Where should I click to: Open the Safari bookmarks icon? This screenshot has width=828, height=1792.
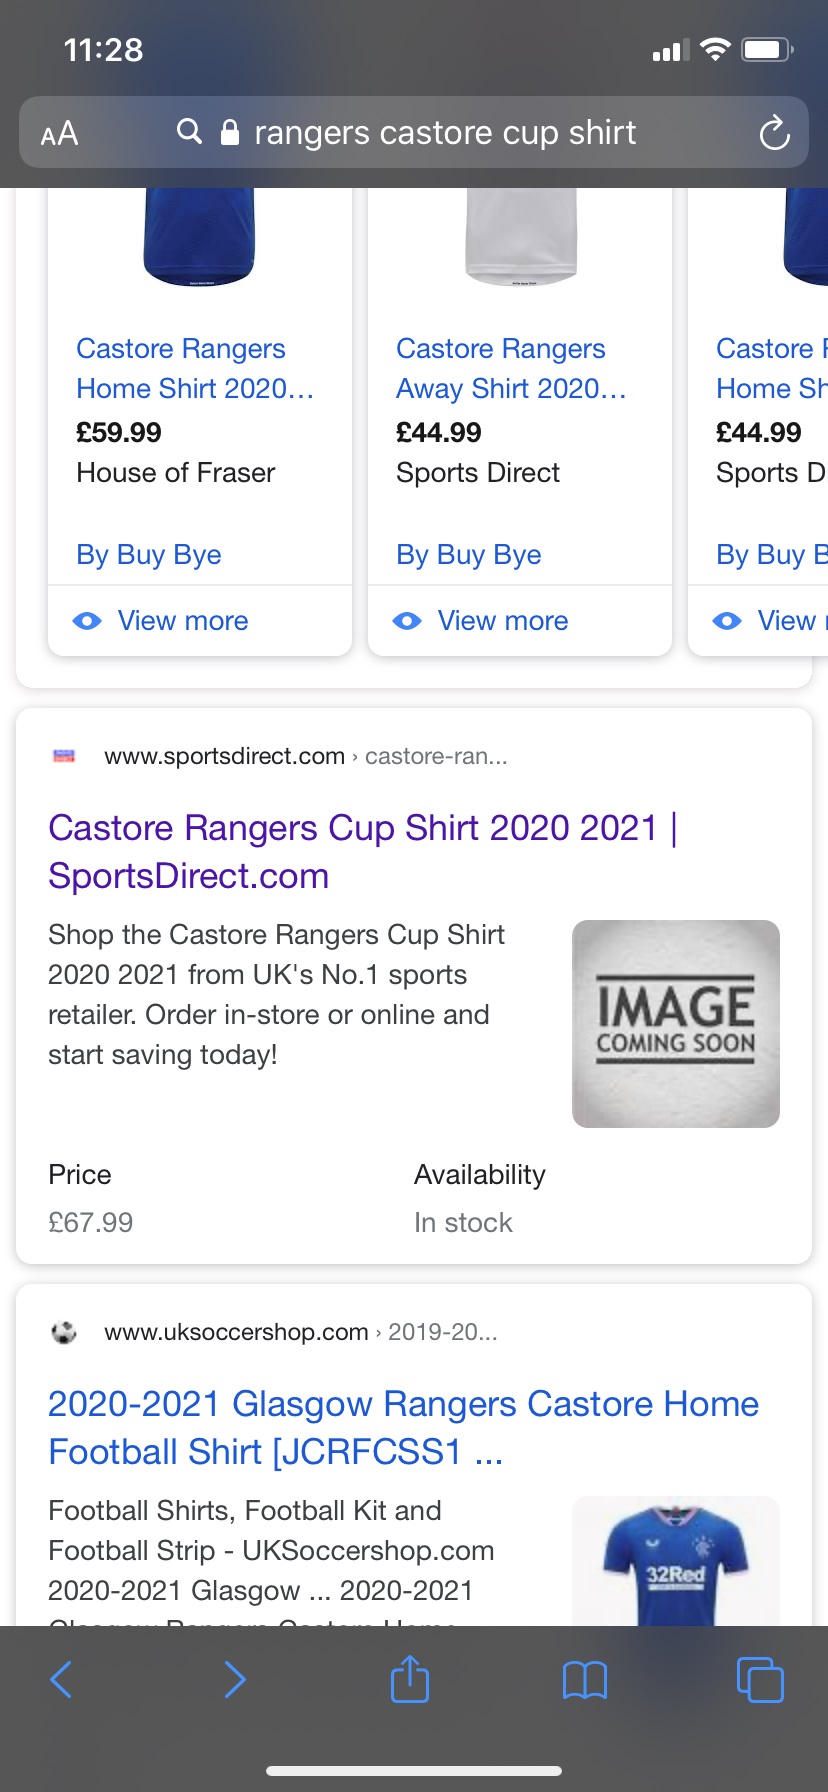(x=585, y=1679)
